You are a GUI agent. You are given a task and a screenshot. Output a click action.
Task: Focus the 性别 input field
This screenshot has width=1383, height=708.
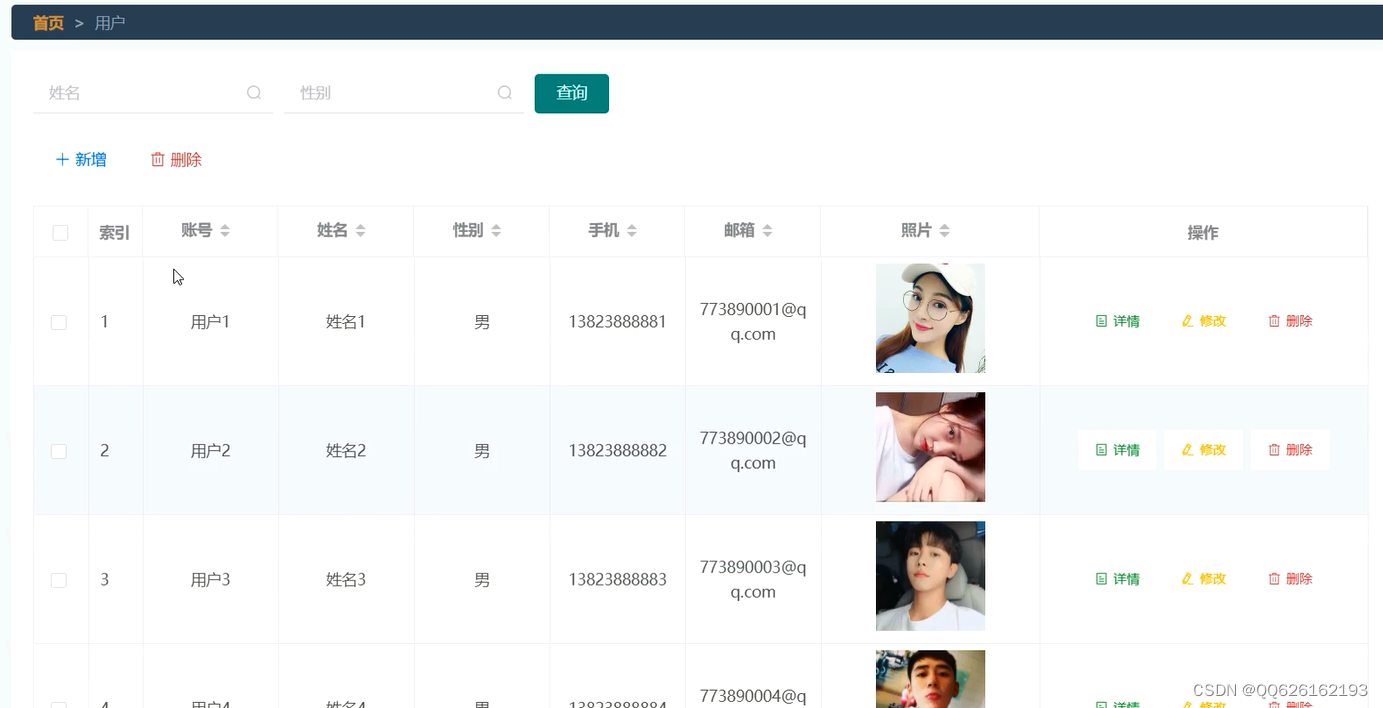[404, 93]
